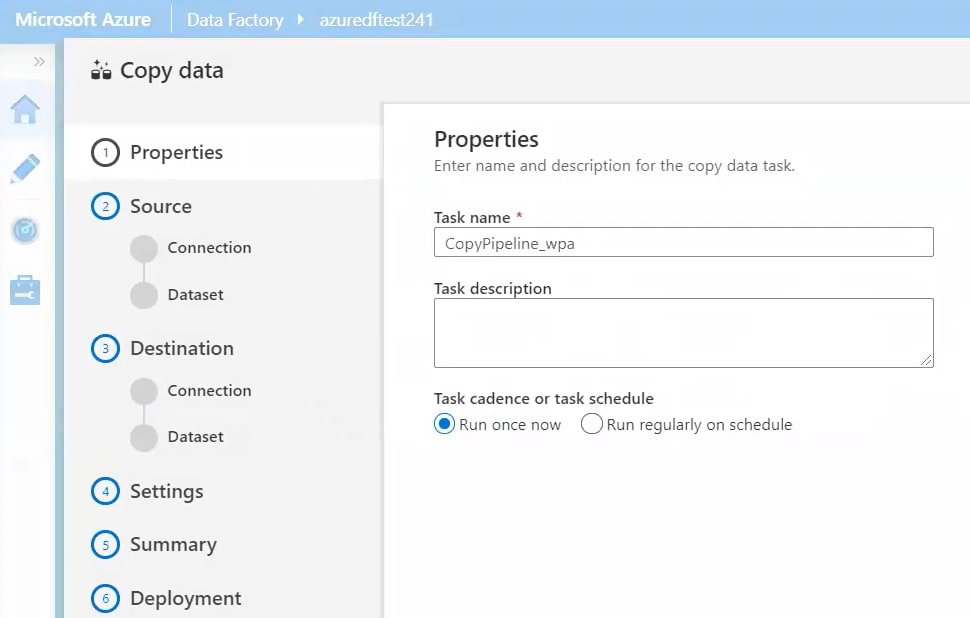The image size is (970, 618).
Task: Open the Home icon in sidebar
Action: point(25,109)
